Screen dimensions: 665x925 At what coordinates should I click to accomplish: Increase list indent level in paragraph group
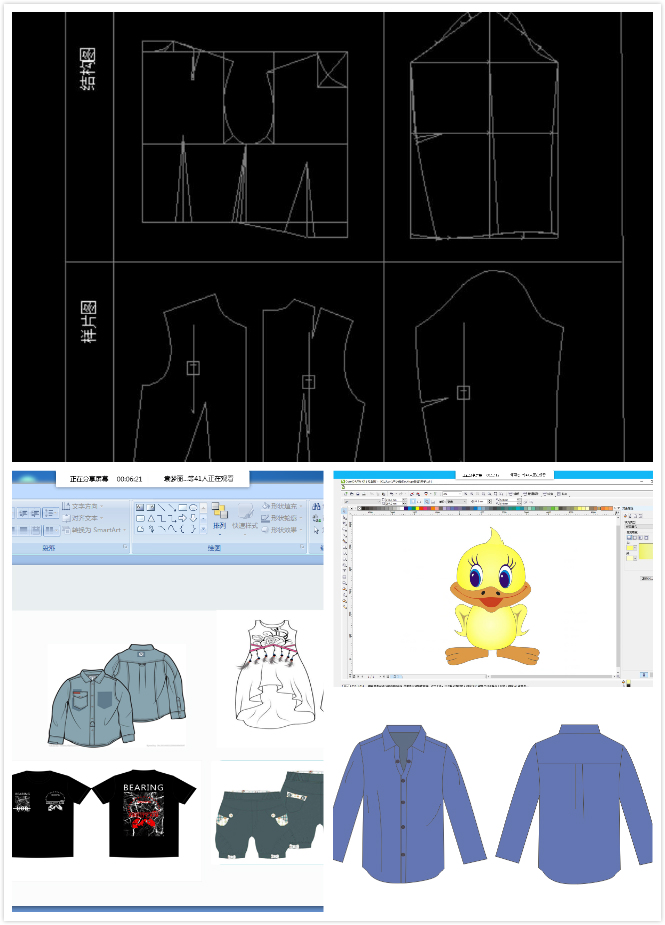click(x=35, y=513)
